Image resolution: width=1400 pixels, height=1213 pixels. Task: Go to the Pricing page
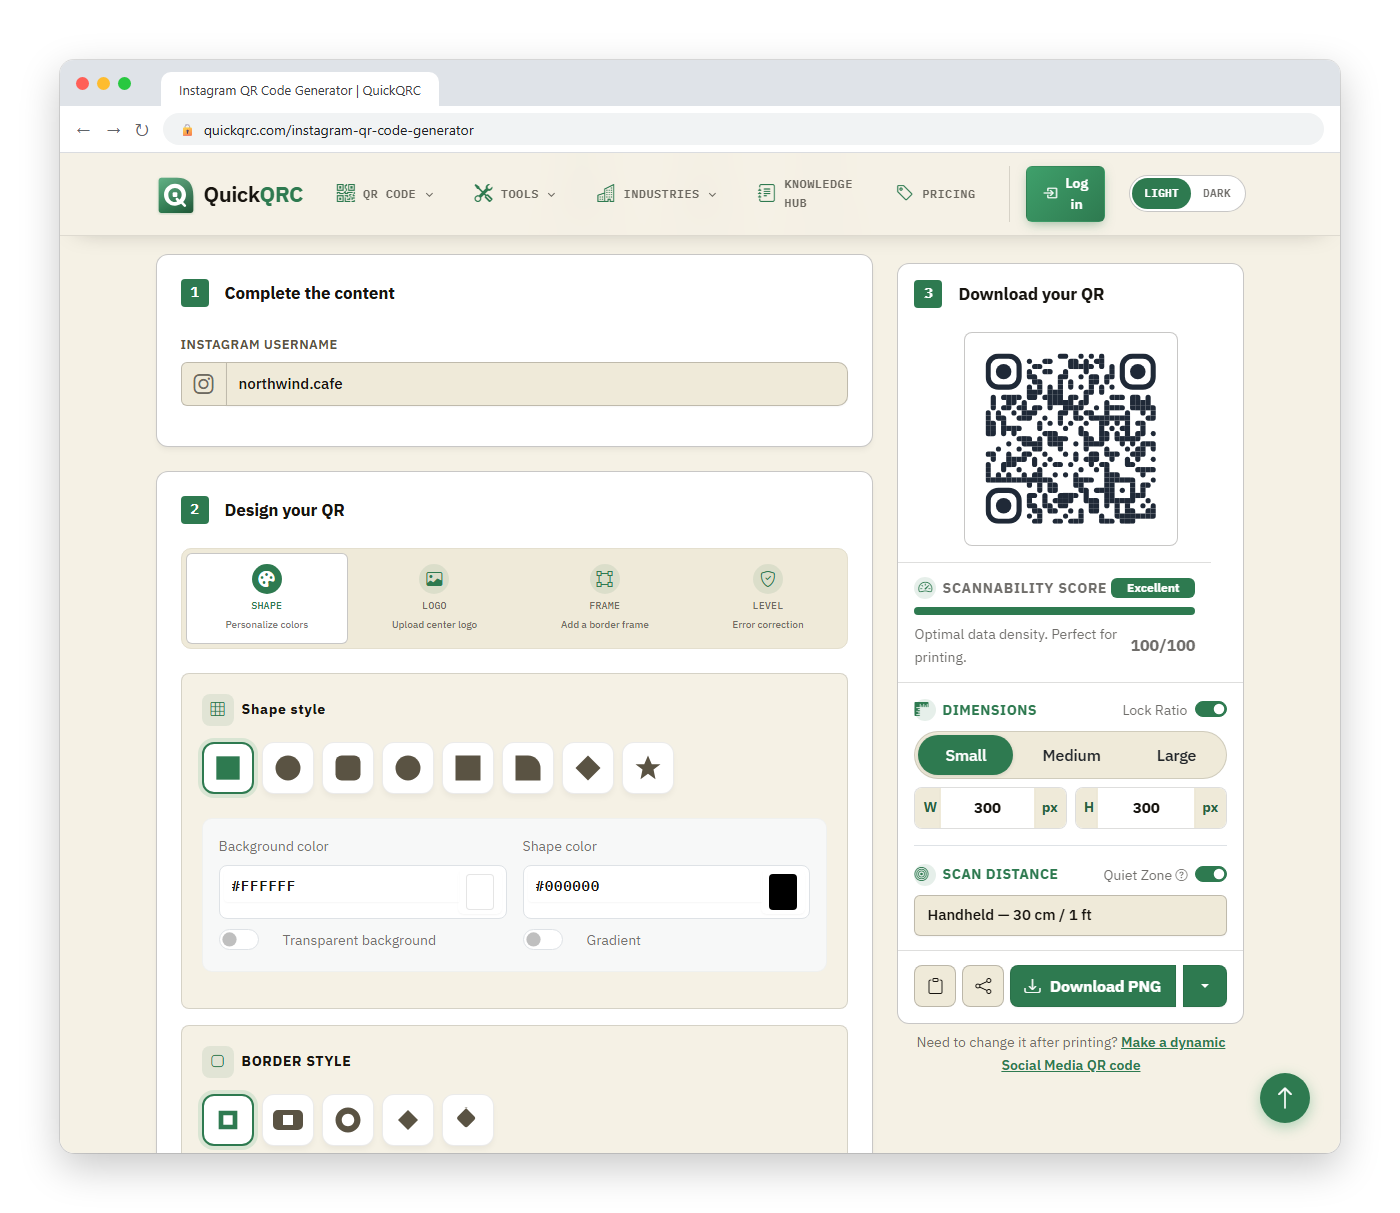[x=936, y=194]
